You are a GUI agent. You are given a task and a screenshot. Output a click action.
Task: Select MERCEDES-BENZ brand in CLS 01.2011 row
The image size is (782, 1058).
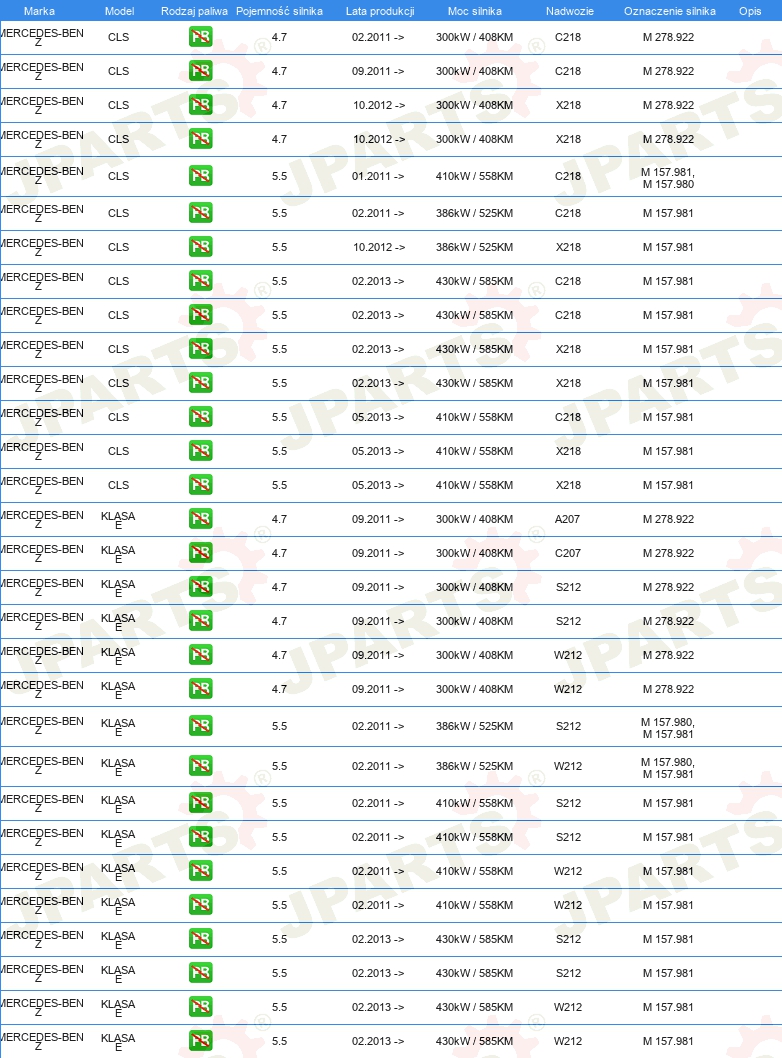(x=42, y=175)
